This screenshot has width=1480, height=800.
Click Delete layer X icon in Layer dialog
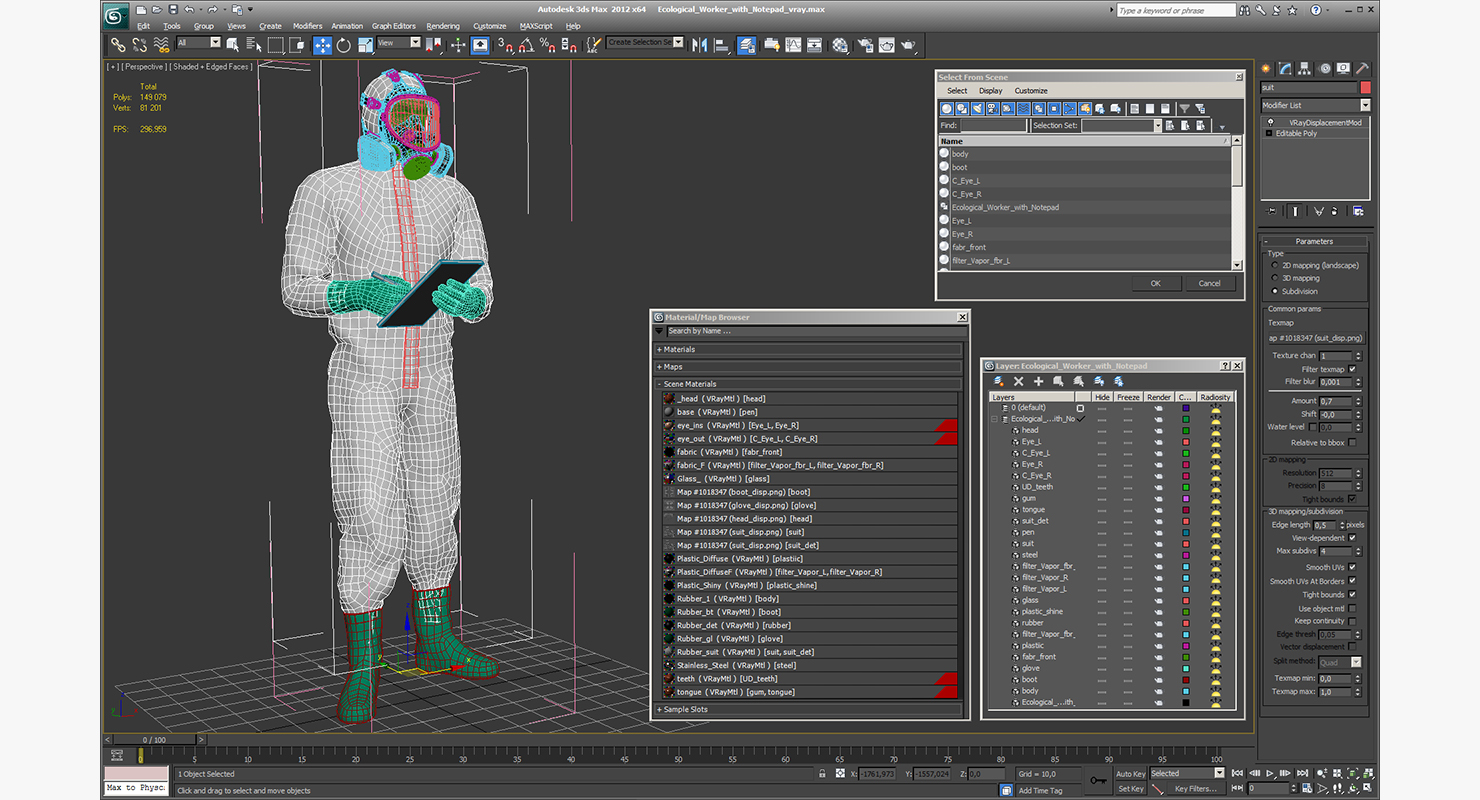click(1018, 381)
